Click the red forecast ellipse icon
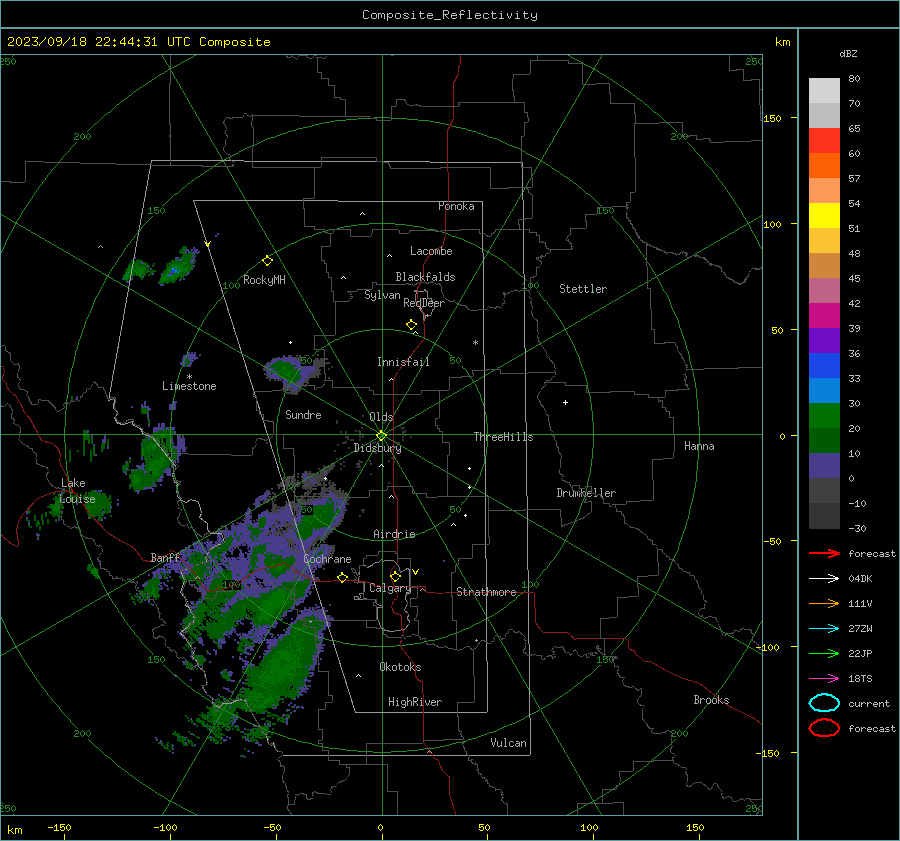This screenshot has height=841, width=900. pos(824,728)
